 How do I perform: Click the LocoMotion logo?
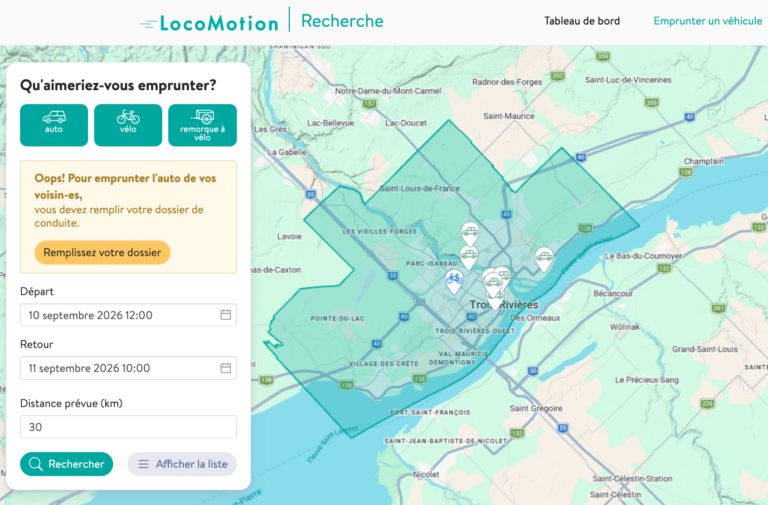click(x=209, y=23)
